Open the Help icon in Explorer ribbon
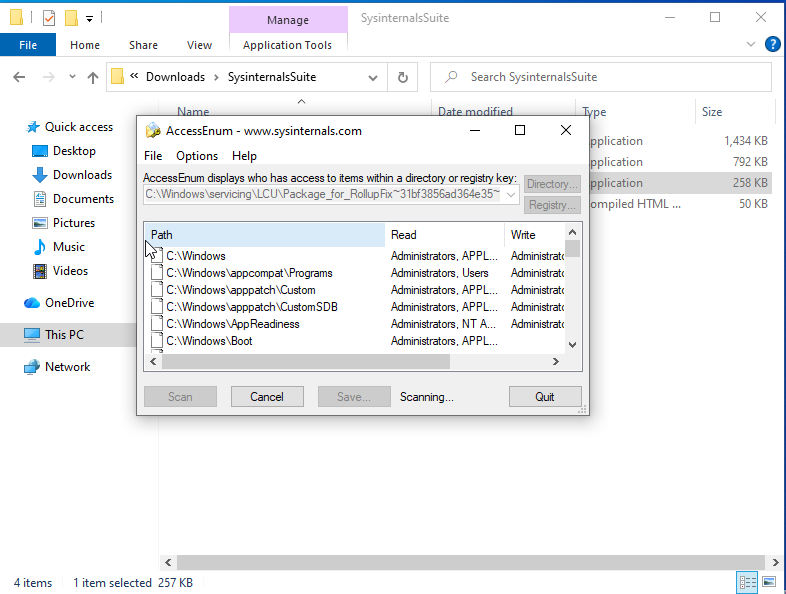This screenshot has width=786, height=594. pyautogui.click(x=772, y=45)
